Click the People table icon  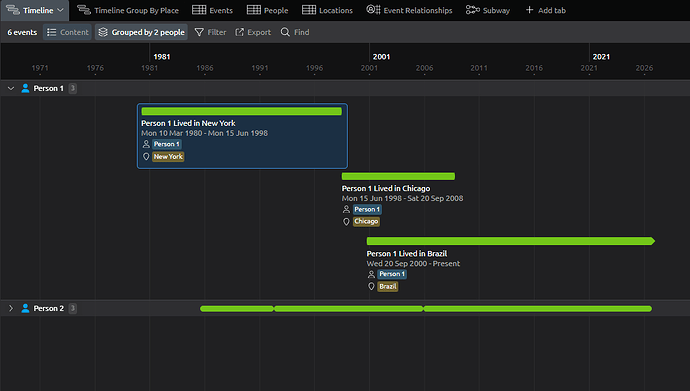coord(253,10)
